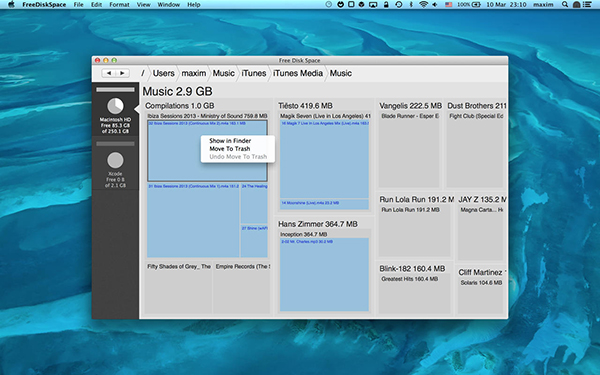Click the Inception 364.7 MB album label
This screenshot has height=375, width=600.
[x=303, y=234]
